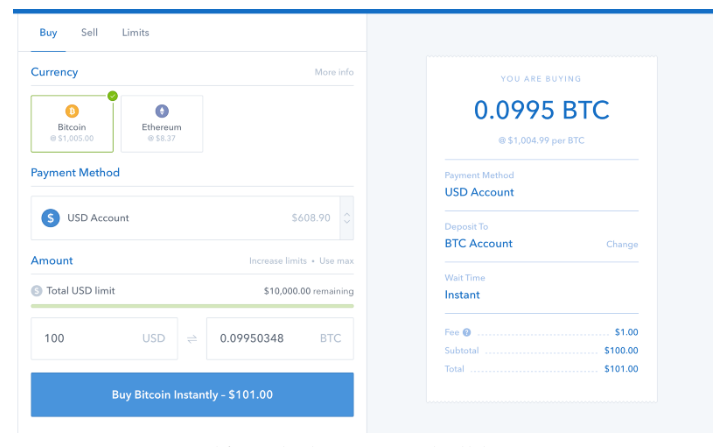The image size is (722, 447).
Task: Click the $608.90 account balance
Action: [311, 218]
